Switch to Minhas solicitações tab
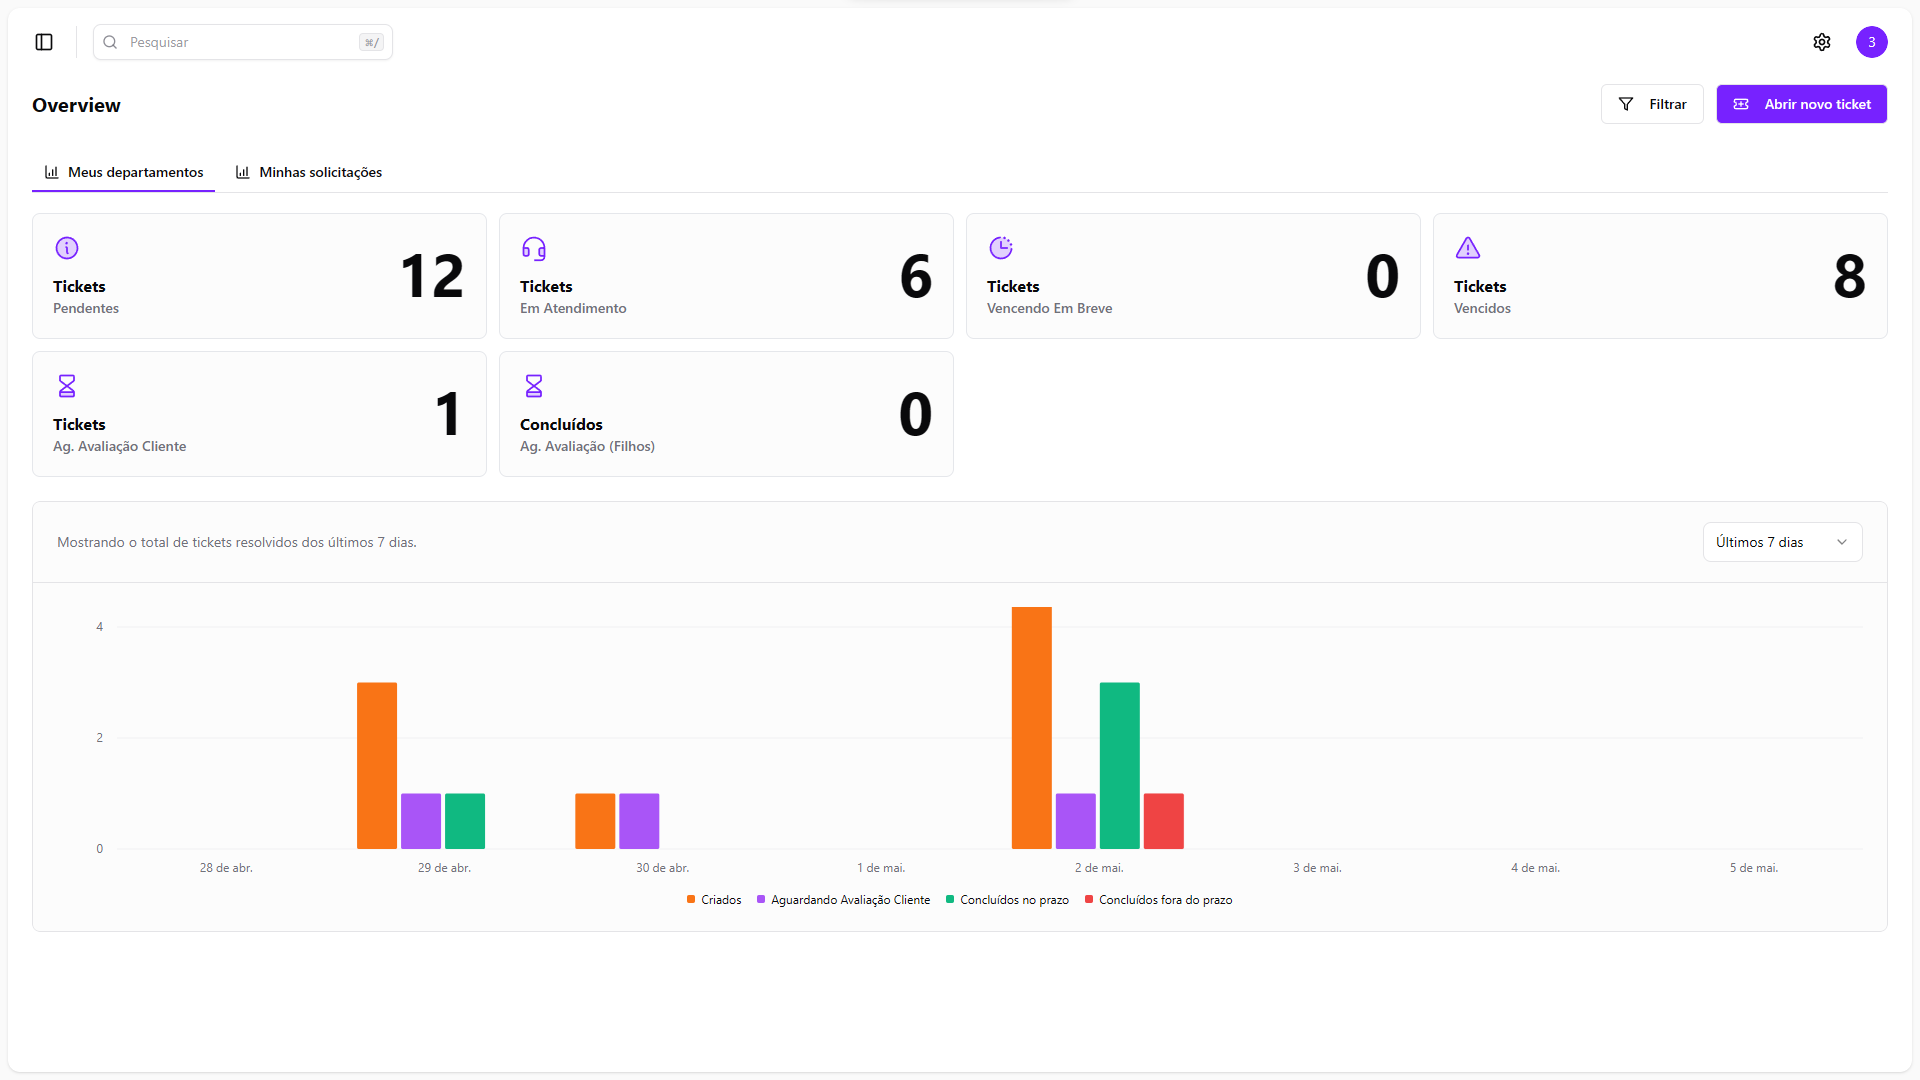Screen dimensions: 1920x1080 coord(309,172)
